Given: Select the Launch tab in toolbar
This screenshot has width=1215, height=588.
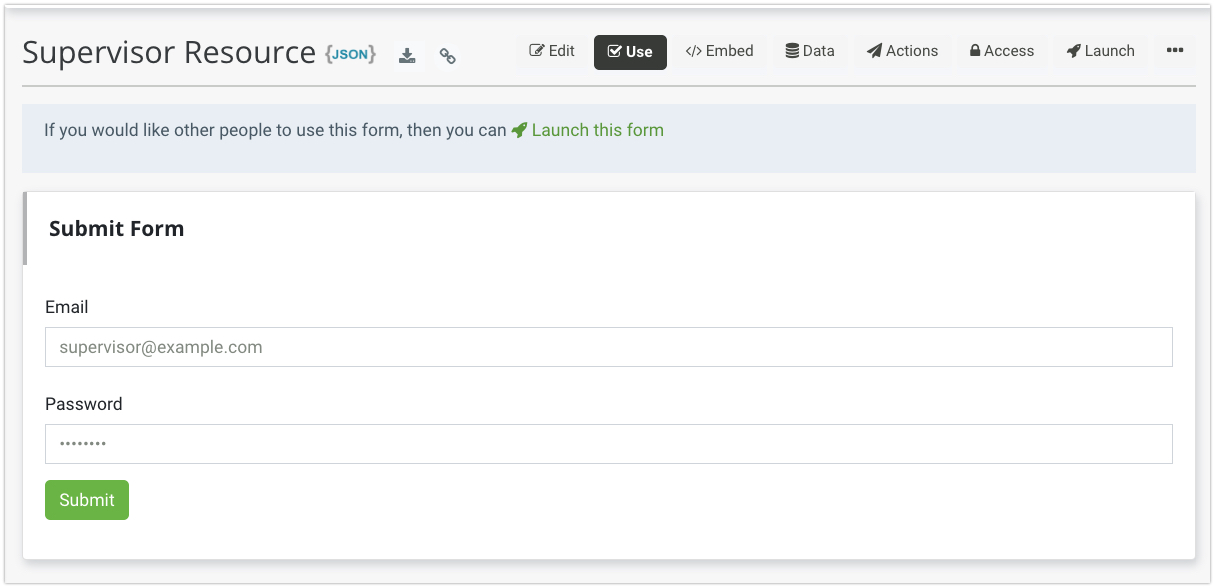Looking at the screenshot, I should 1100,51.
